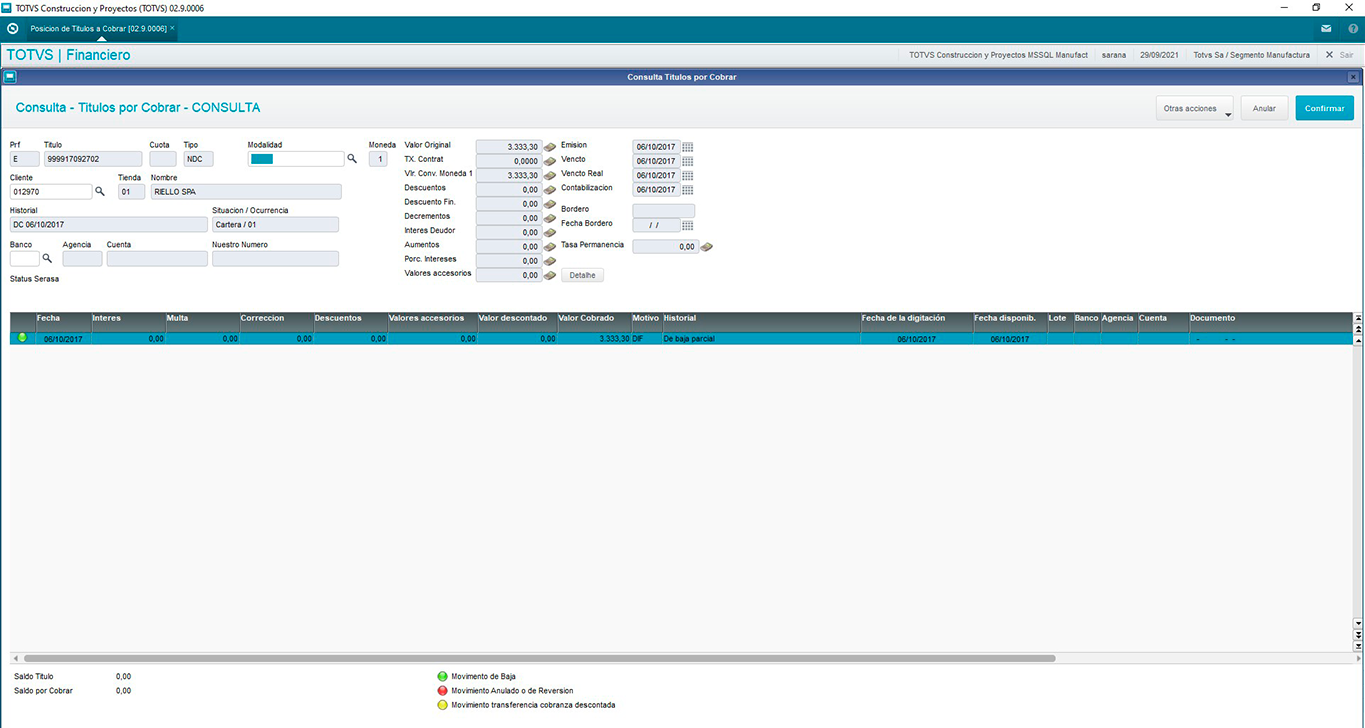Click inside the Cliente input field
Screen dimensions: 1365x728
50,191
